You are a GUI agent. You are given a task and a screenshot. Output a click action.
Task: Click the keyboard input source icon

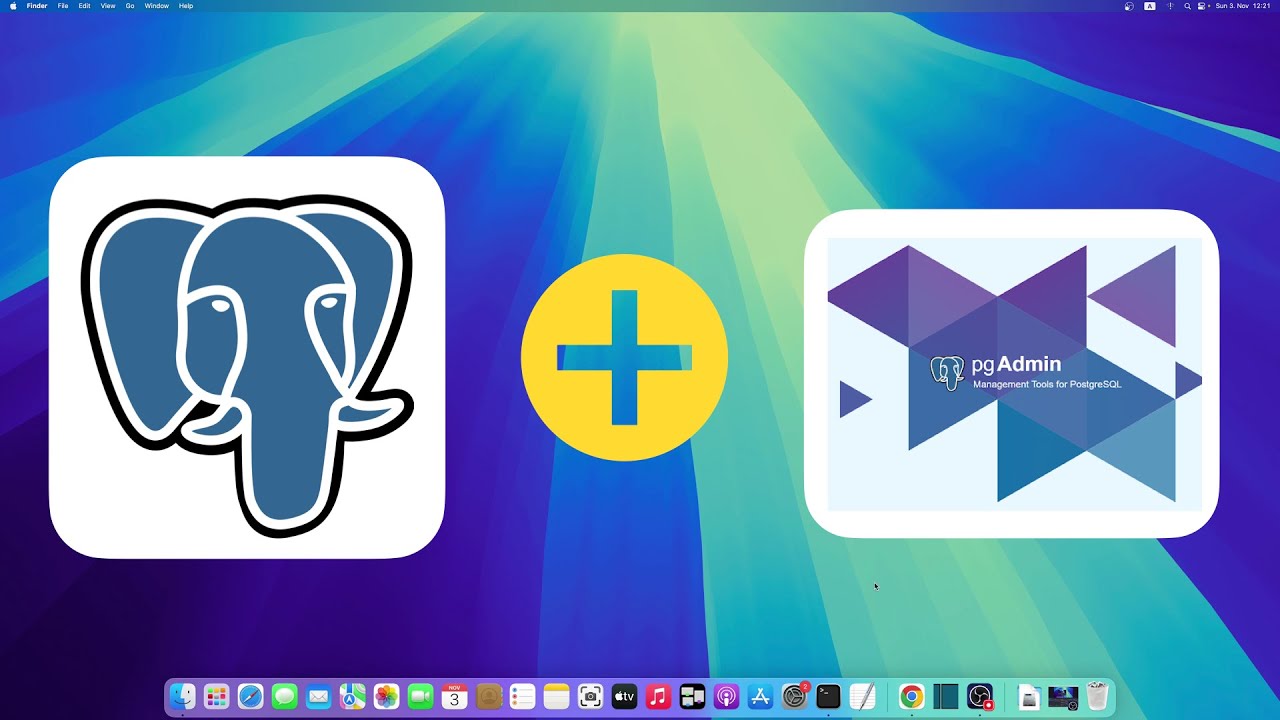tap(1149, 6)
